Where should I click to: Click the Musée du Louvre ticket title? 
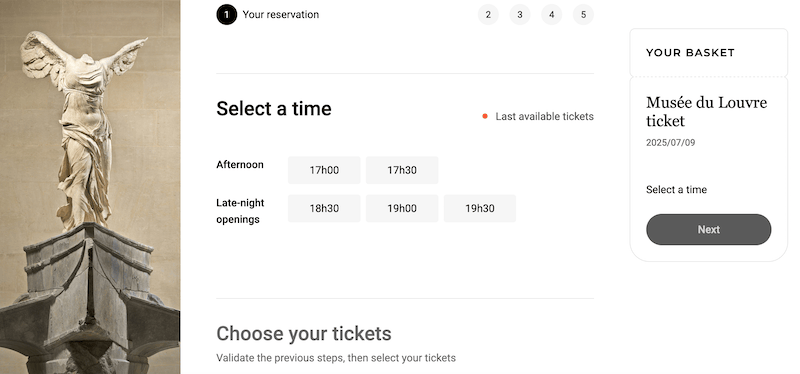pos(706,111)
